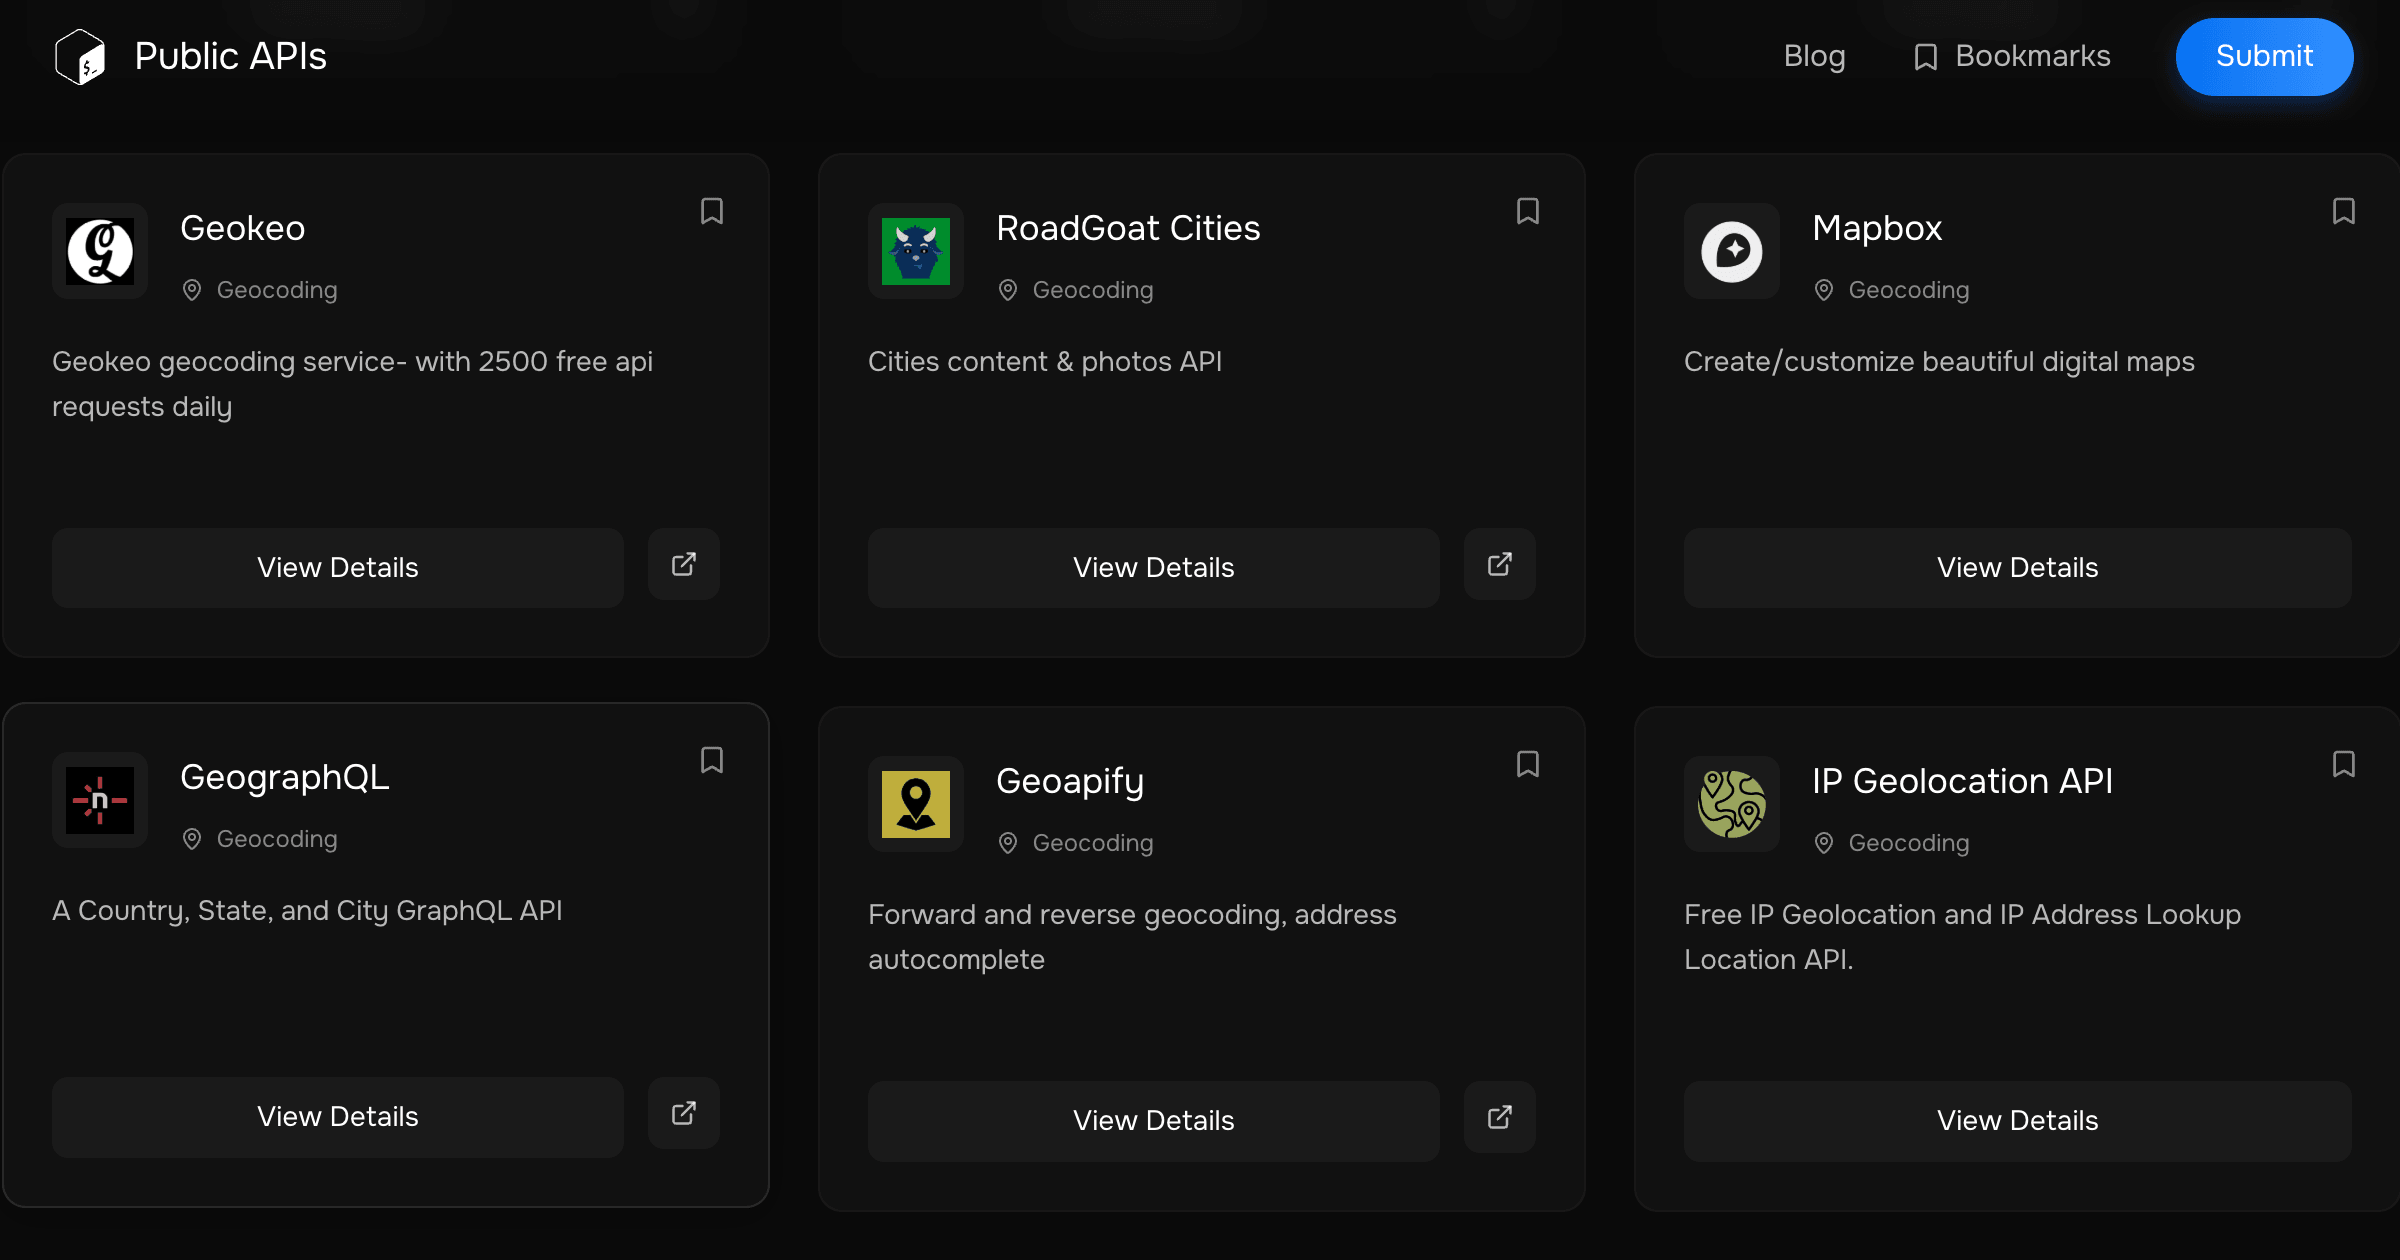View Details for Mapbox
Image resolution: width=2400 pixels, height=1260 pixels.
click(2017, 568)
